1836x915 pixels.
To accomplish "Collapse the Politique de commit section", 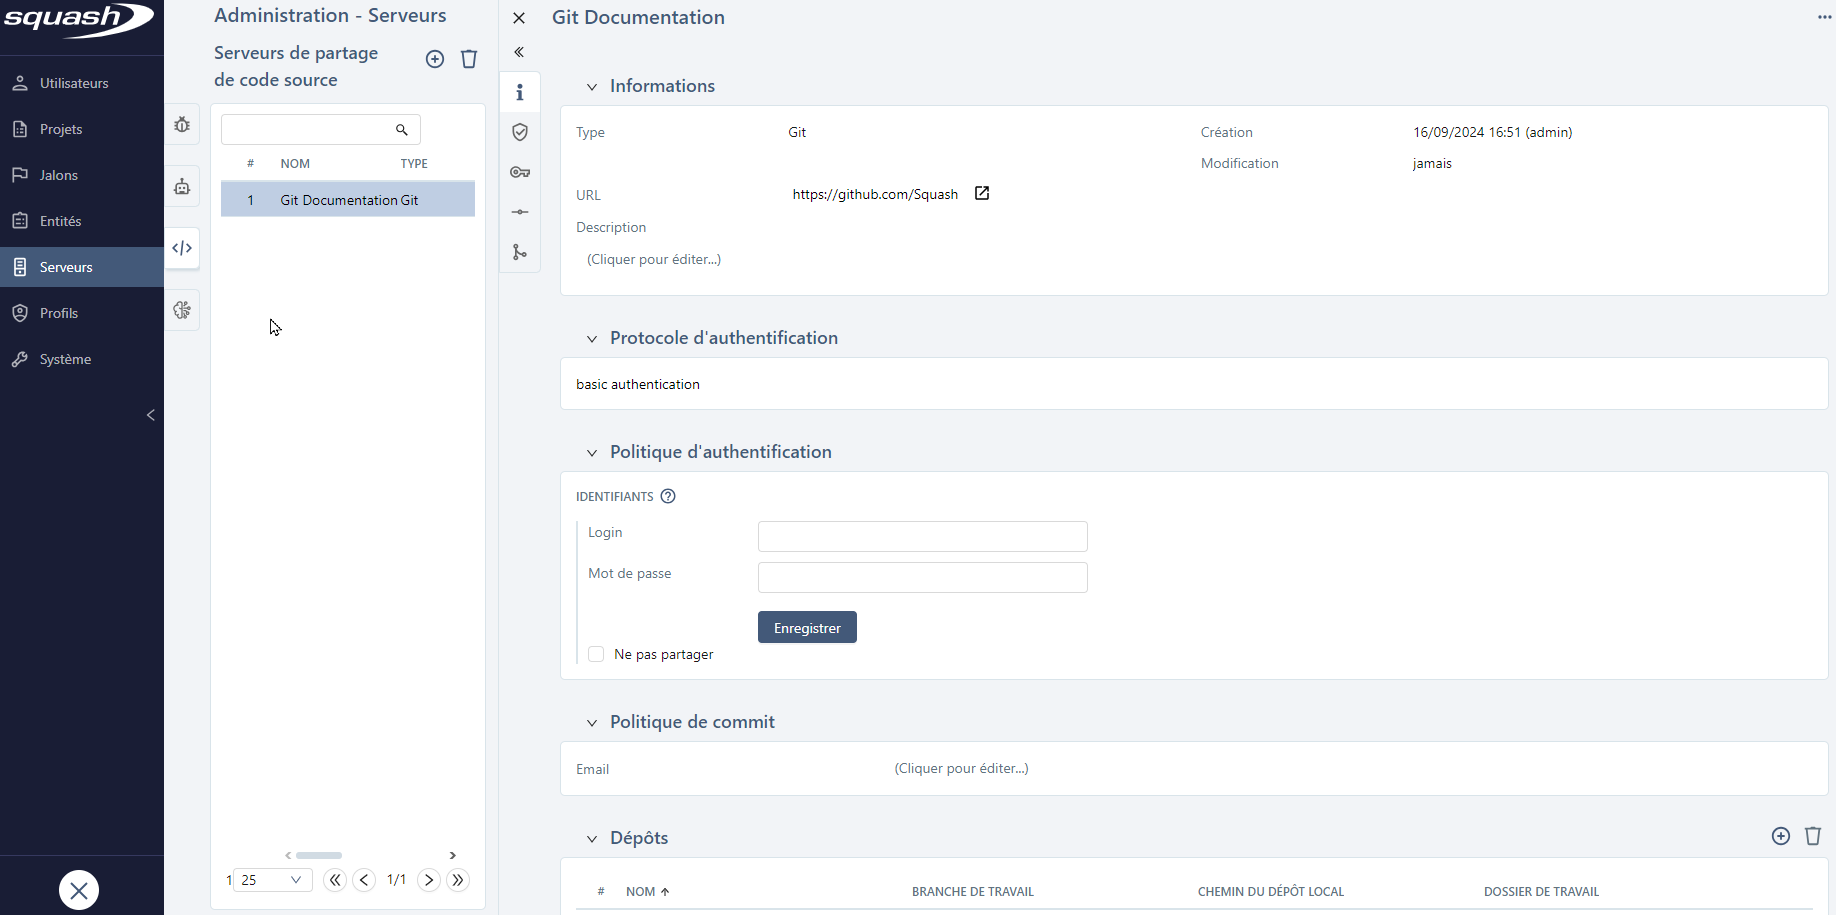I will (592, 721).
